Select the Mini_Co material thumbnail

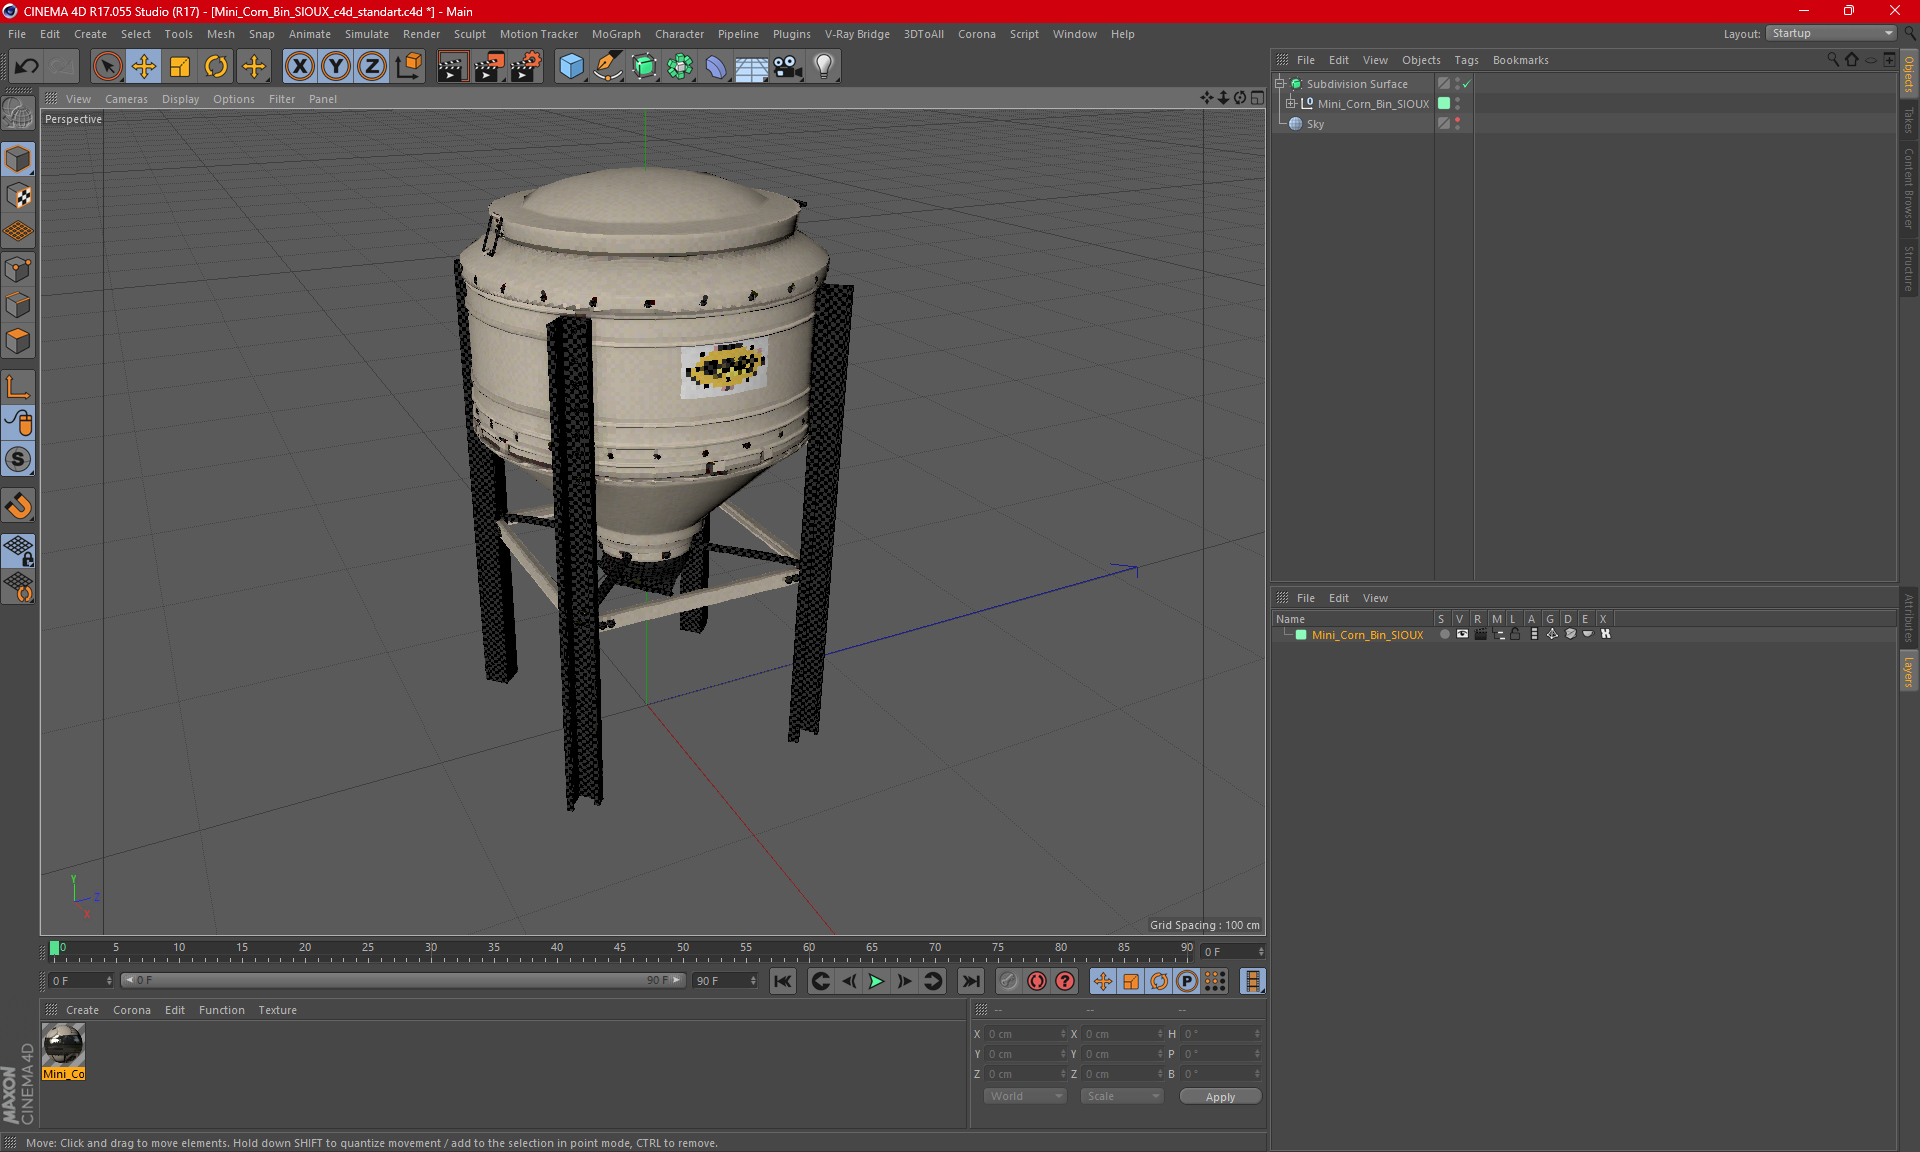click(x=64, y=1046)
